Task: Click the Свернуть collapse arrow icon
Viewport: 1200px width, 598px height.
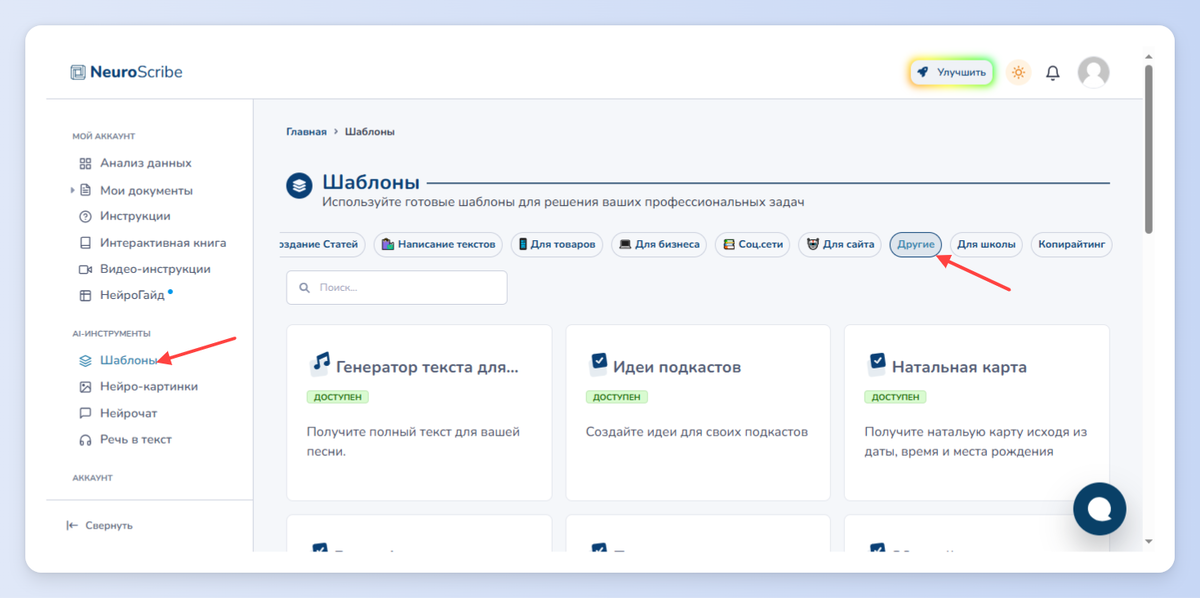Action: tap(72, 525)
